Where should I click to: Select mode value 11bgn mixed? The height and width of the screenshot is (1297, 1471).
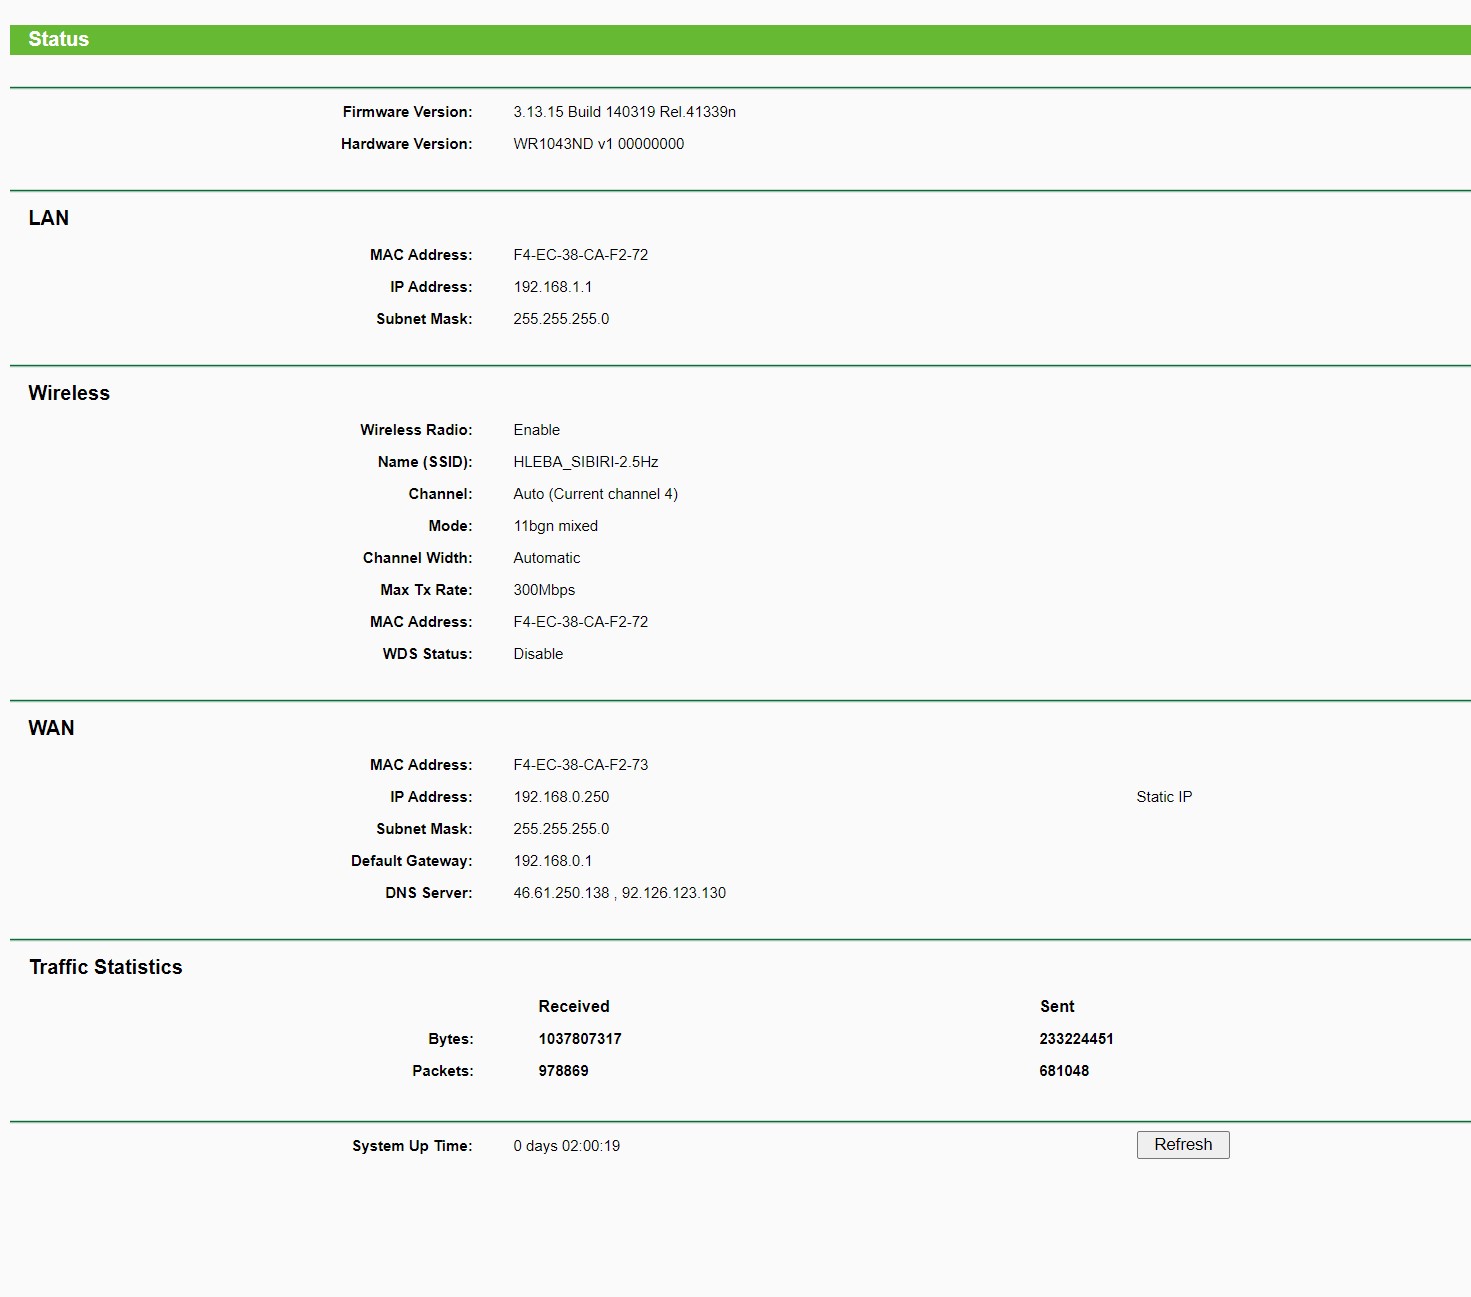coord(556,526)
